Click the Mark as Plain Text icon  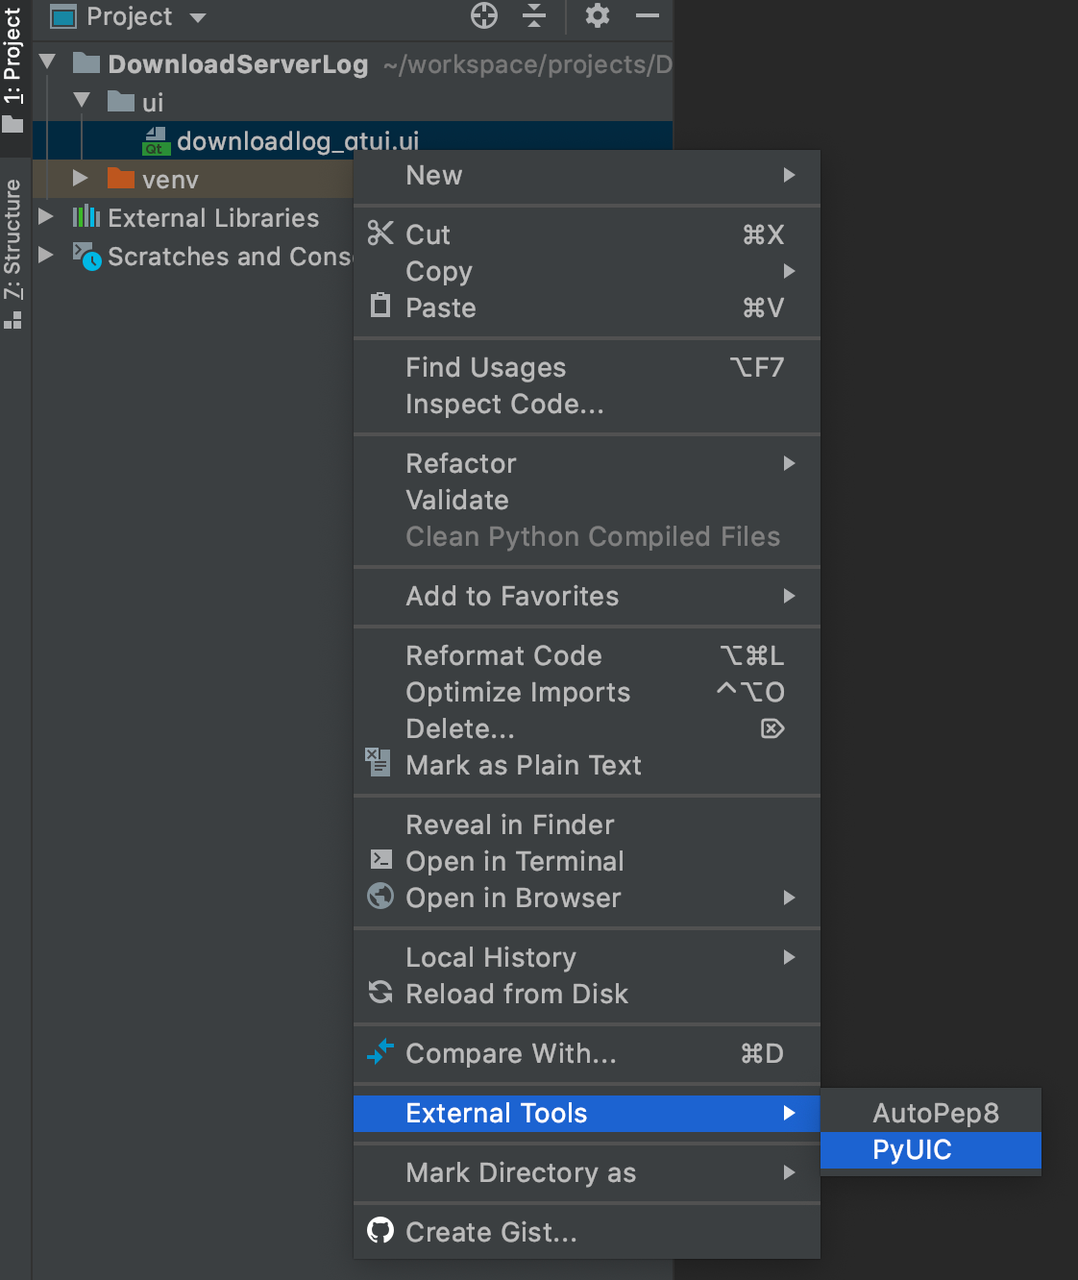[x=378, y=762]
